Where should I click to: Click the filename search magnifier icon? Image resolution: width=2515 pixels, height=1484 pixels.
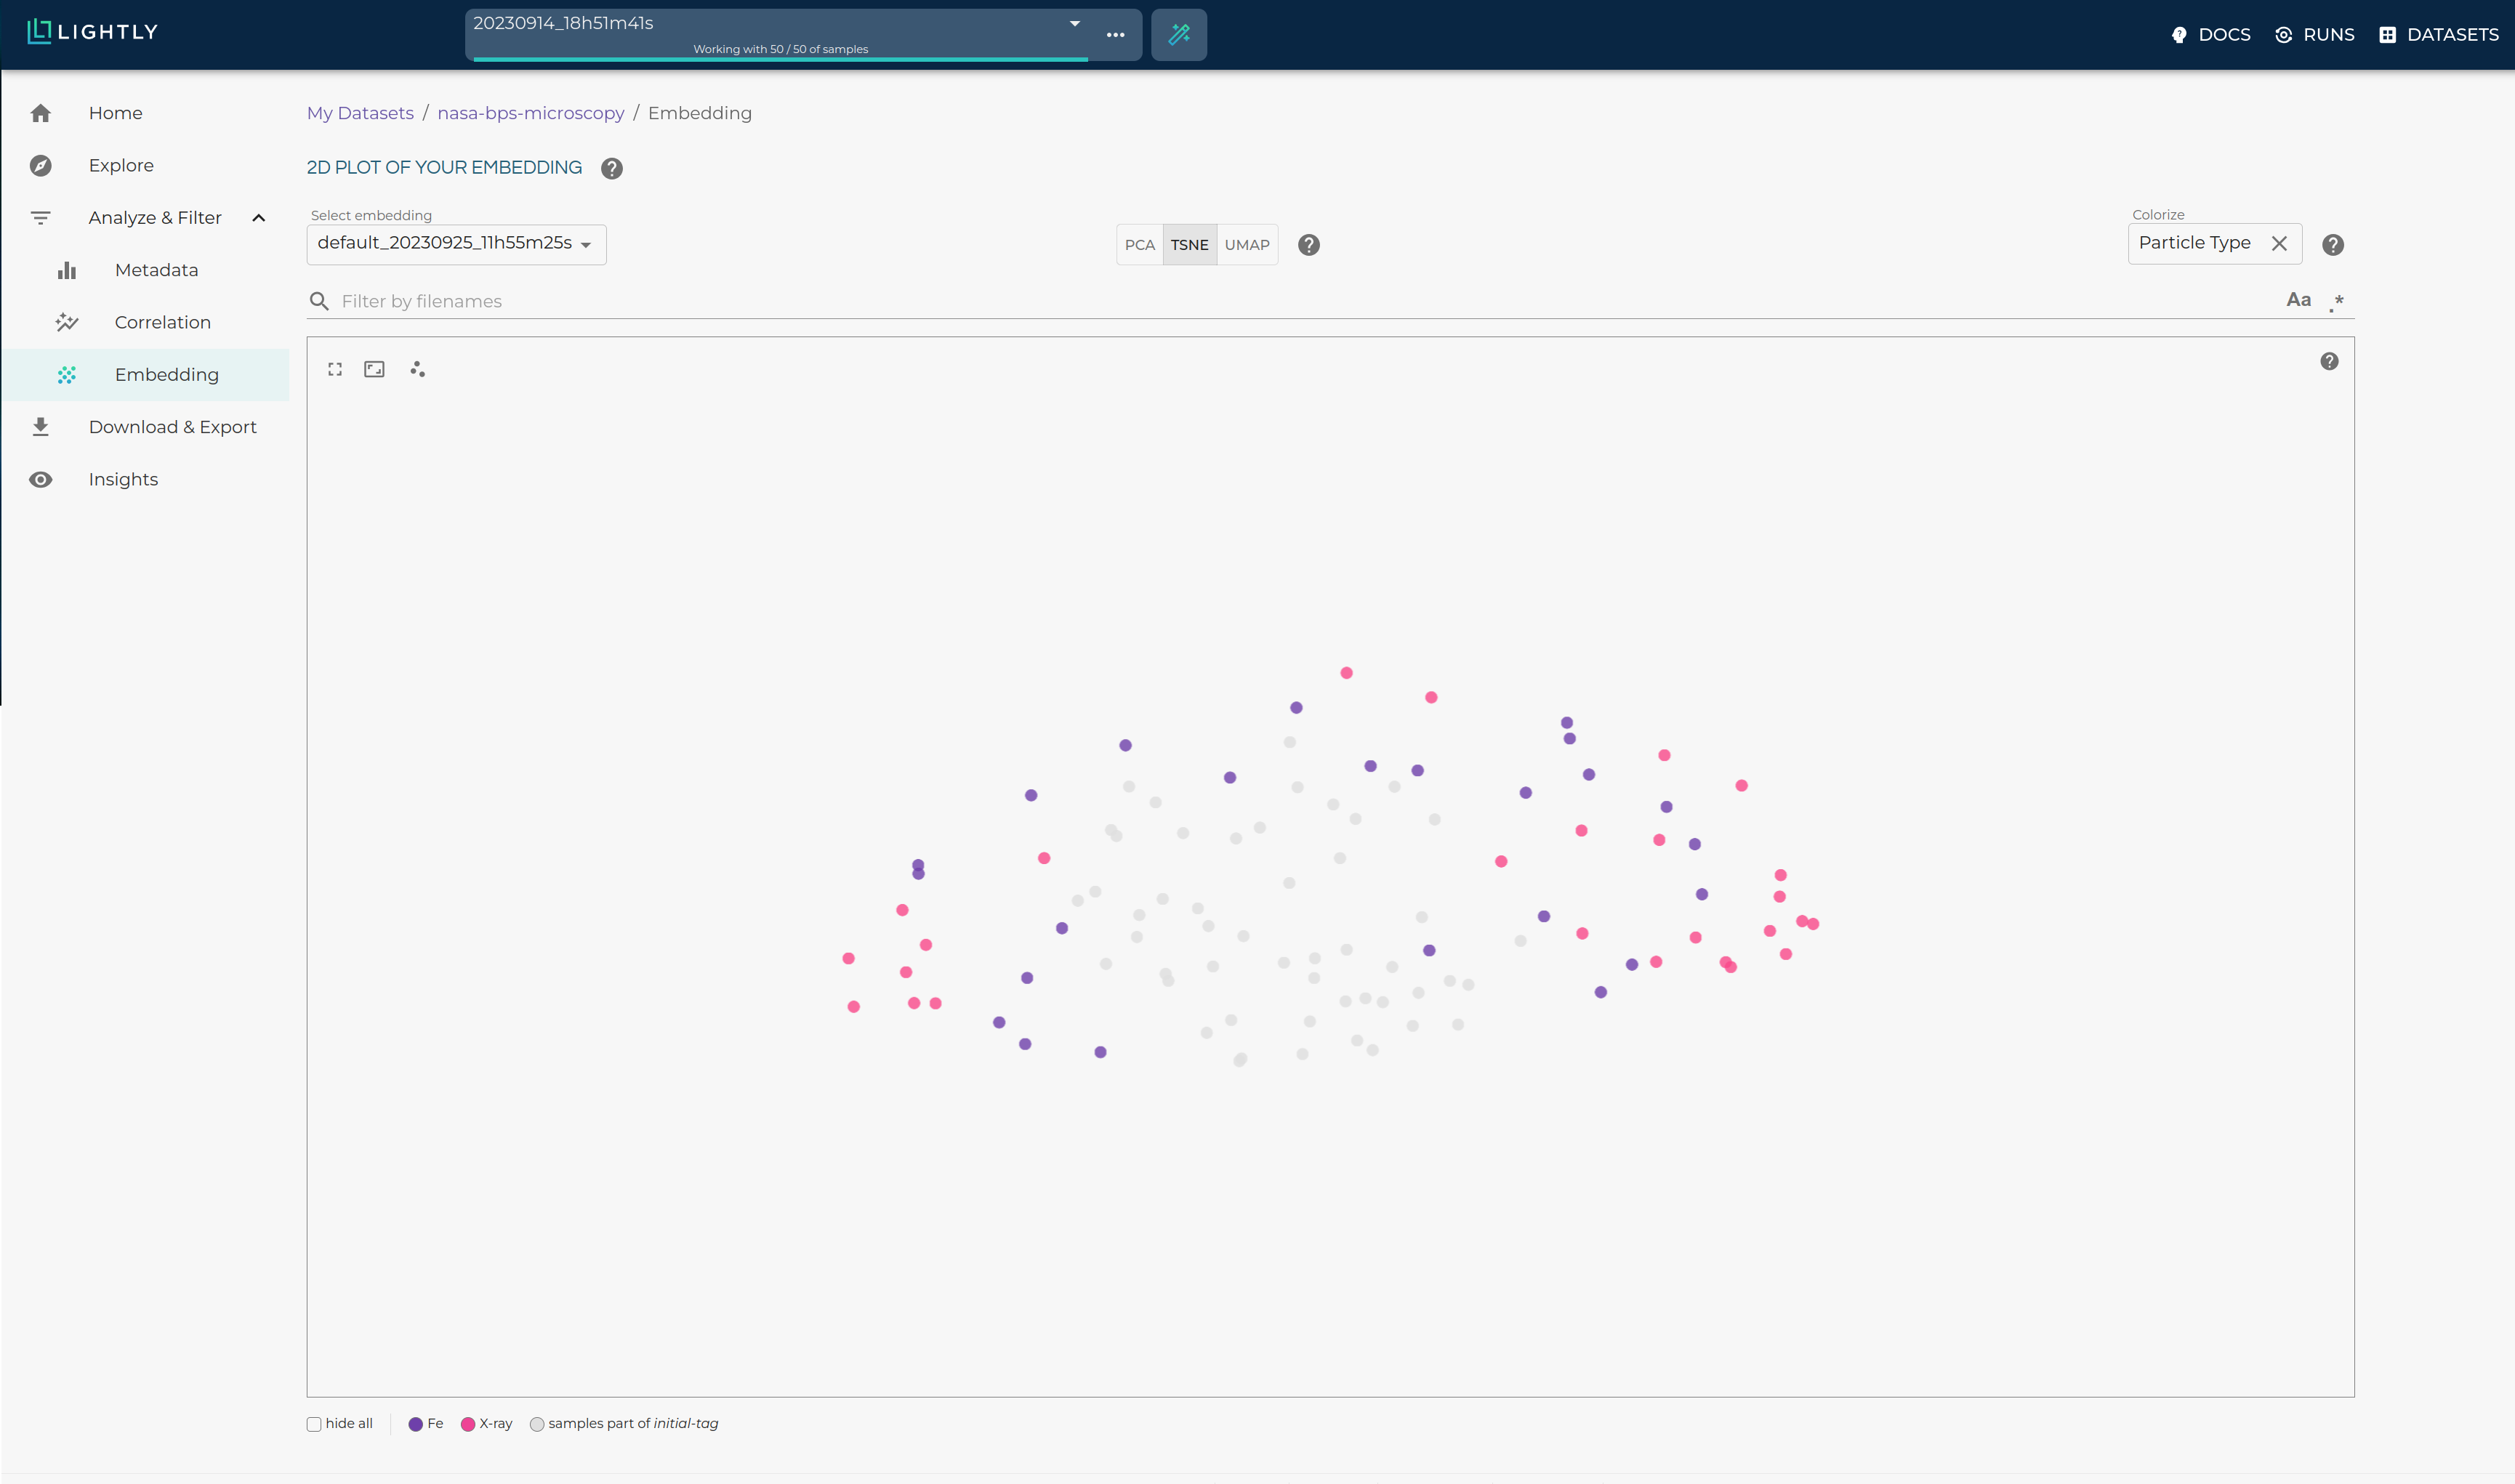[x=319, y=301]
